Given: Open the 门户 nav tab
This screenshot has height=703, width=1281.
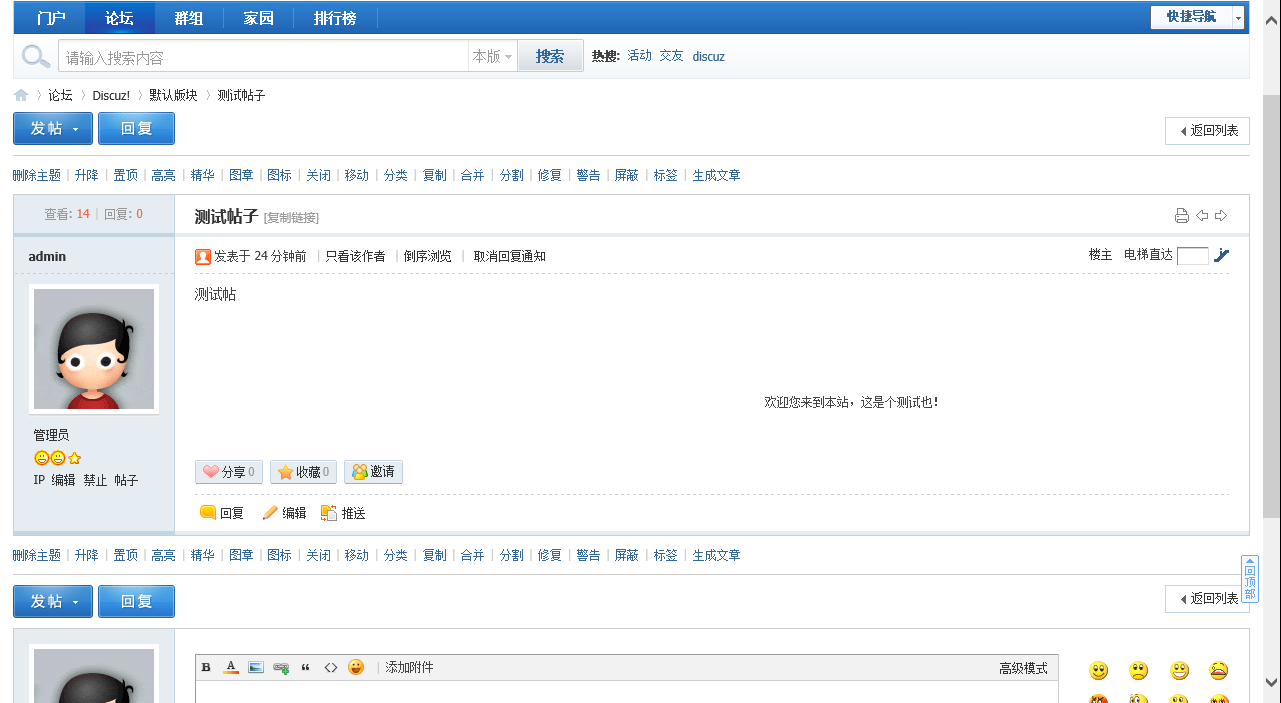Looking at the screenshot, I should click(51, 18).
